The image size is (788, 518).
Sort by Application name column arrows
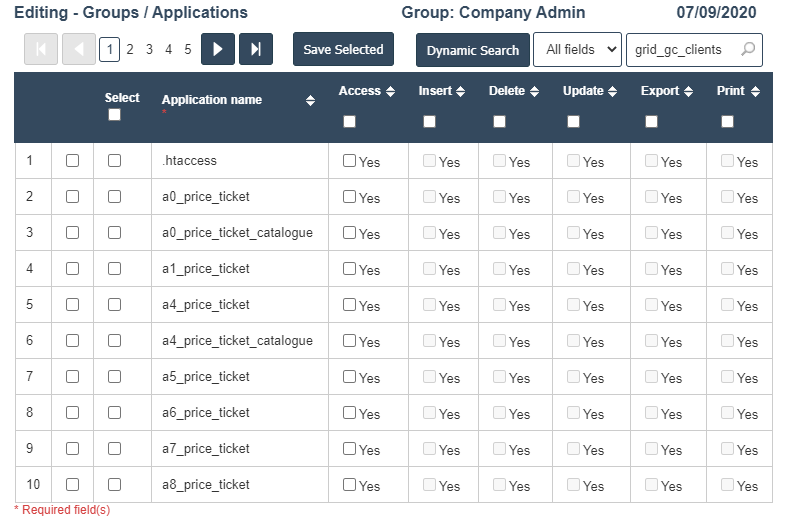310,100
